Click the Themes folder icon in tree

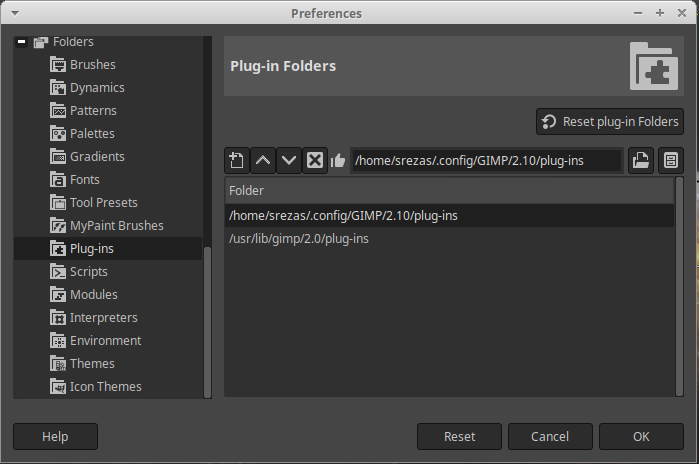(x=58, y=364)
